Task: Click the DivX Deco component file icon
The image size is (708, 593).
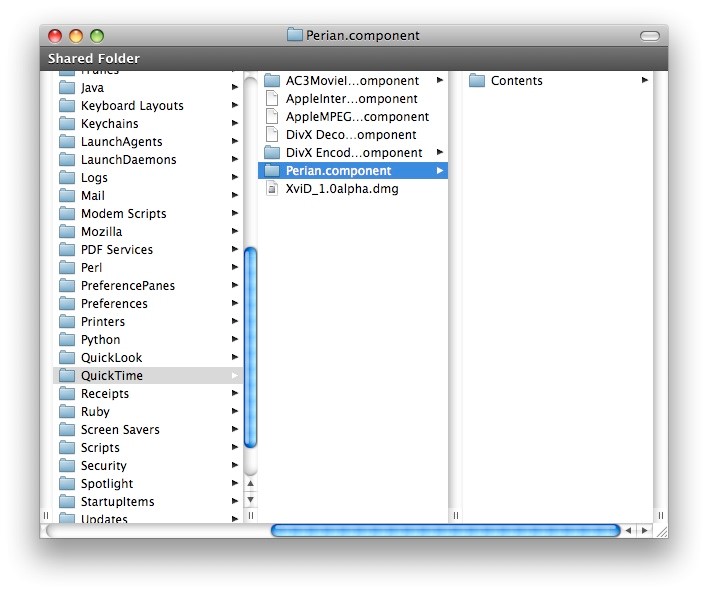Action: point(272,134)
